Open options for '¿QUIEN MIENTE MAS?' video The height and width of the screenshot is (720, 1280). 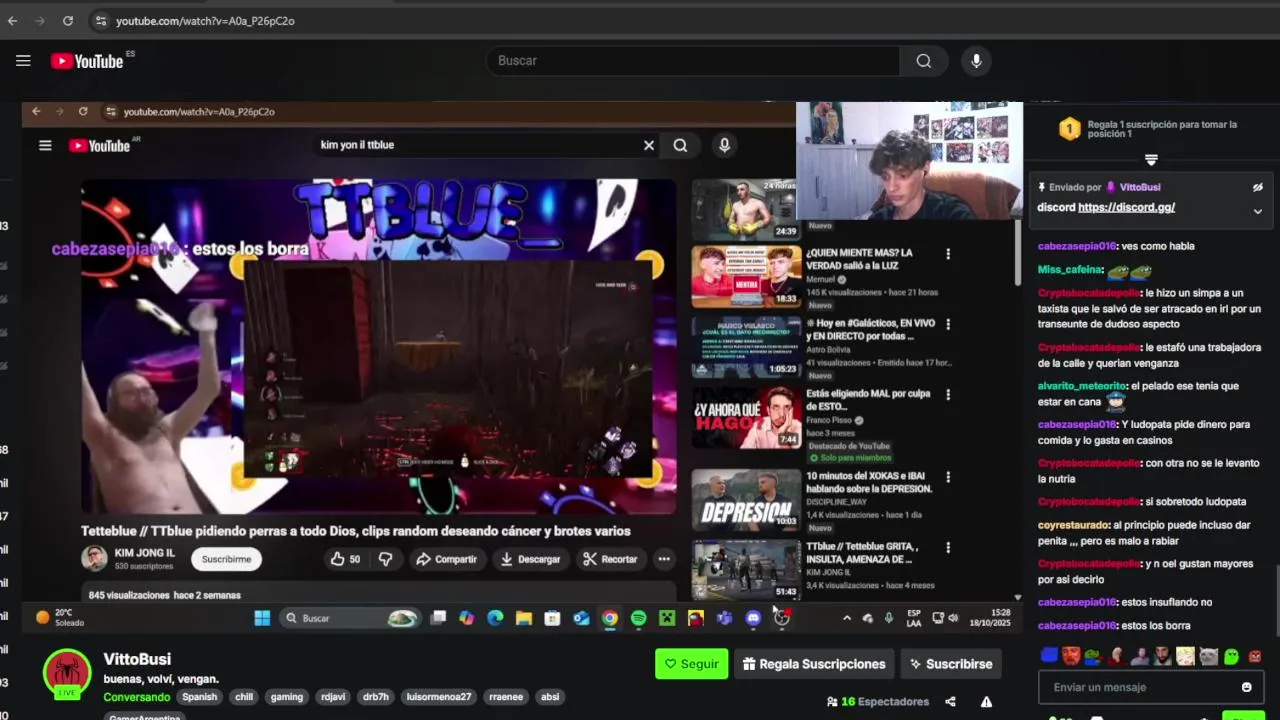click(948, 254)
